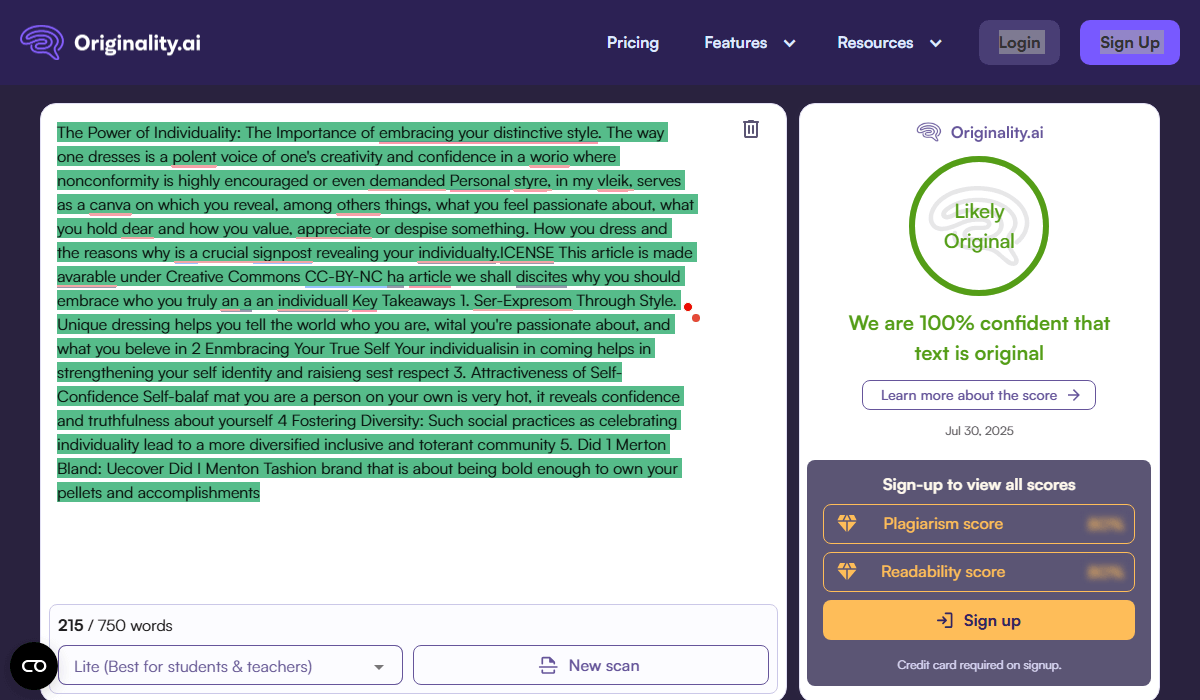Click the Login button
Image resolution: width=1200 pixels, height=700 pixels.
point(1019,42)
